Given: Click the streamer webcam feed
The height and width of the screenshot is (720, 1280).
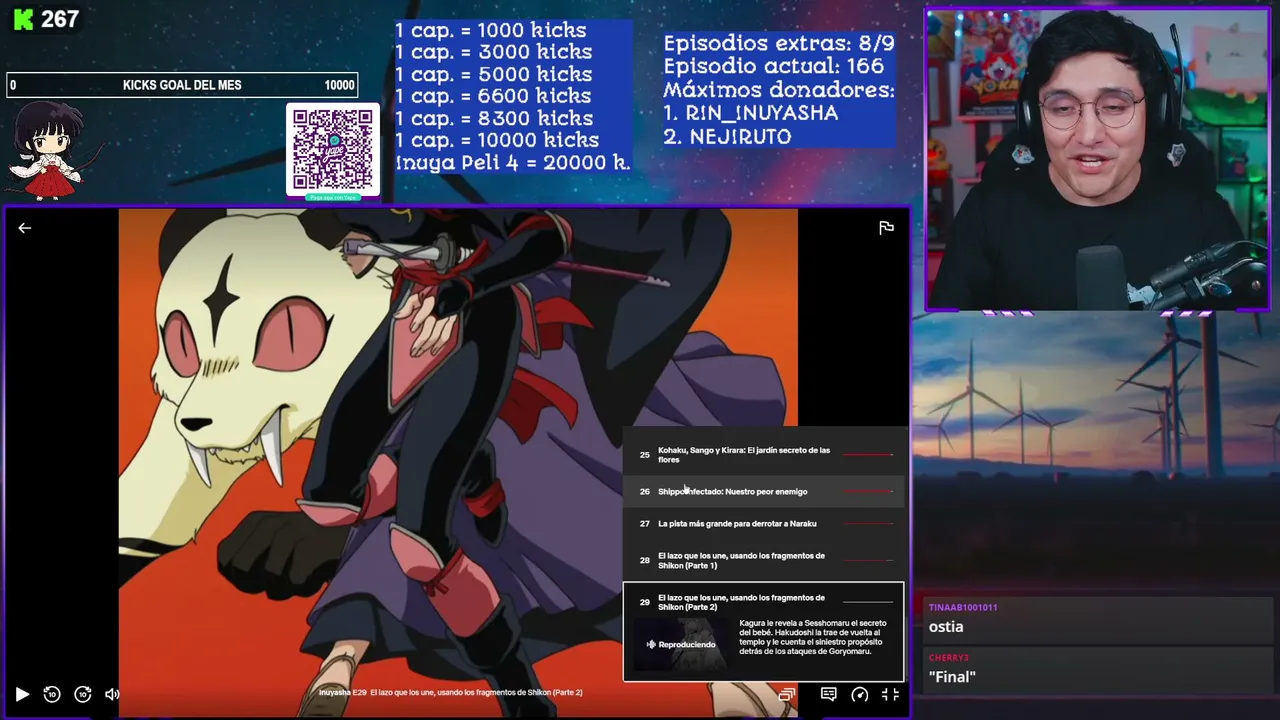Looking at the screenshot, I should click(x=1097, y=160).
